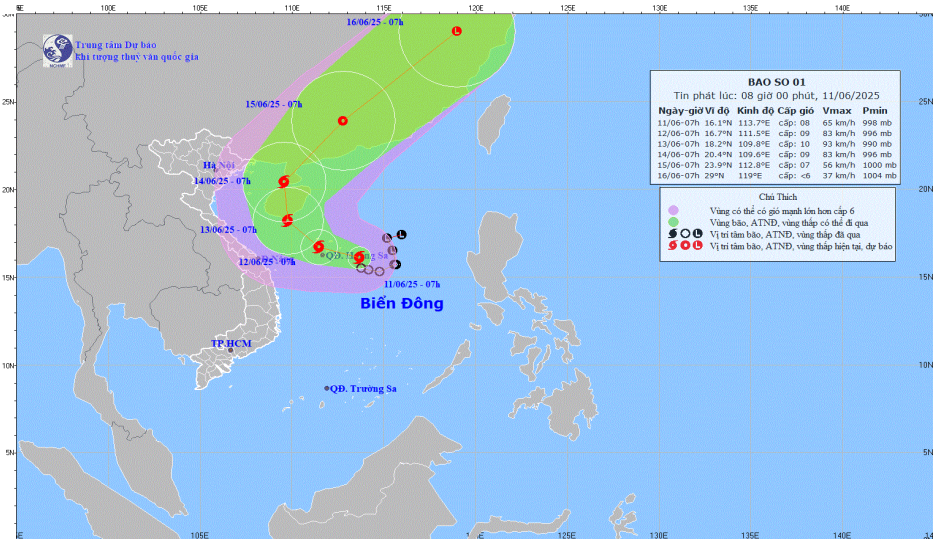Click the red circle depression marker for 15/06/25
Image resolution: width=947 pixels, height=549 pixels.
coord(342,121)
